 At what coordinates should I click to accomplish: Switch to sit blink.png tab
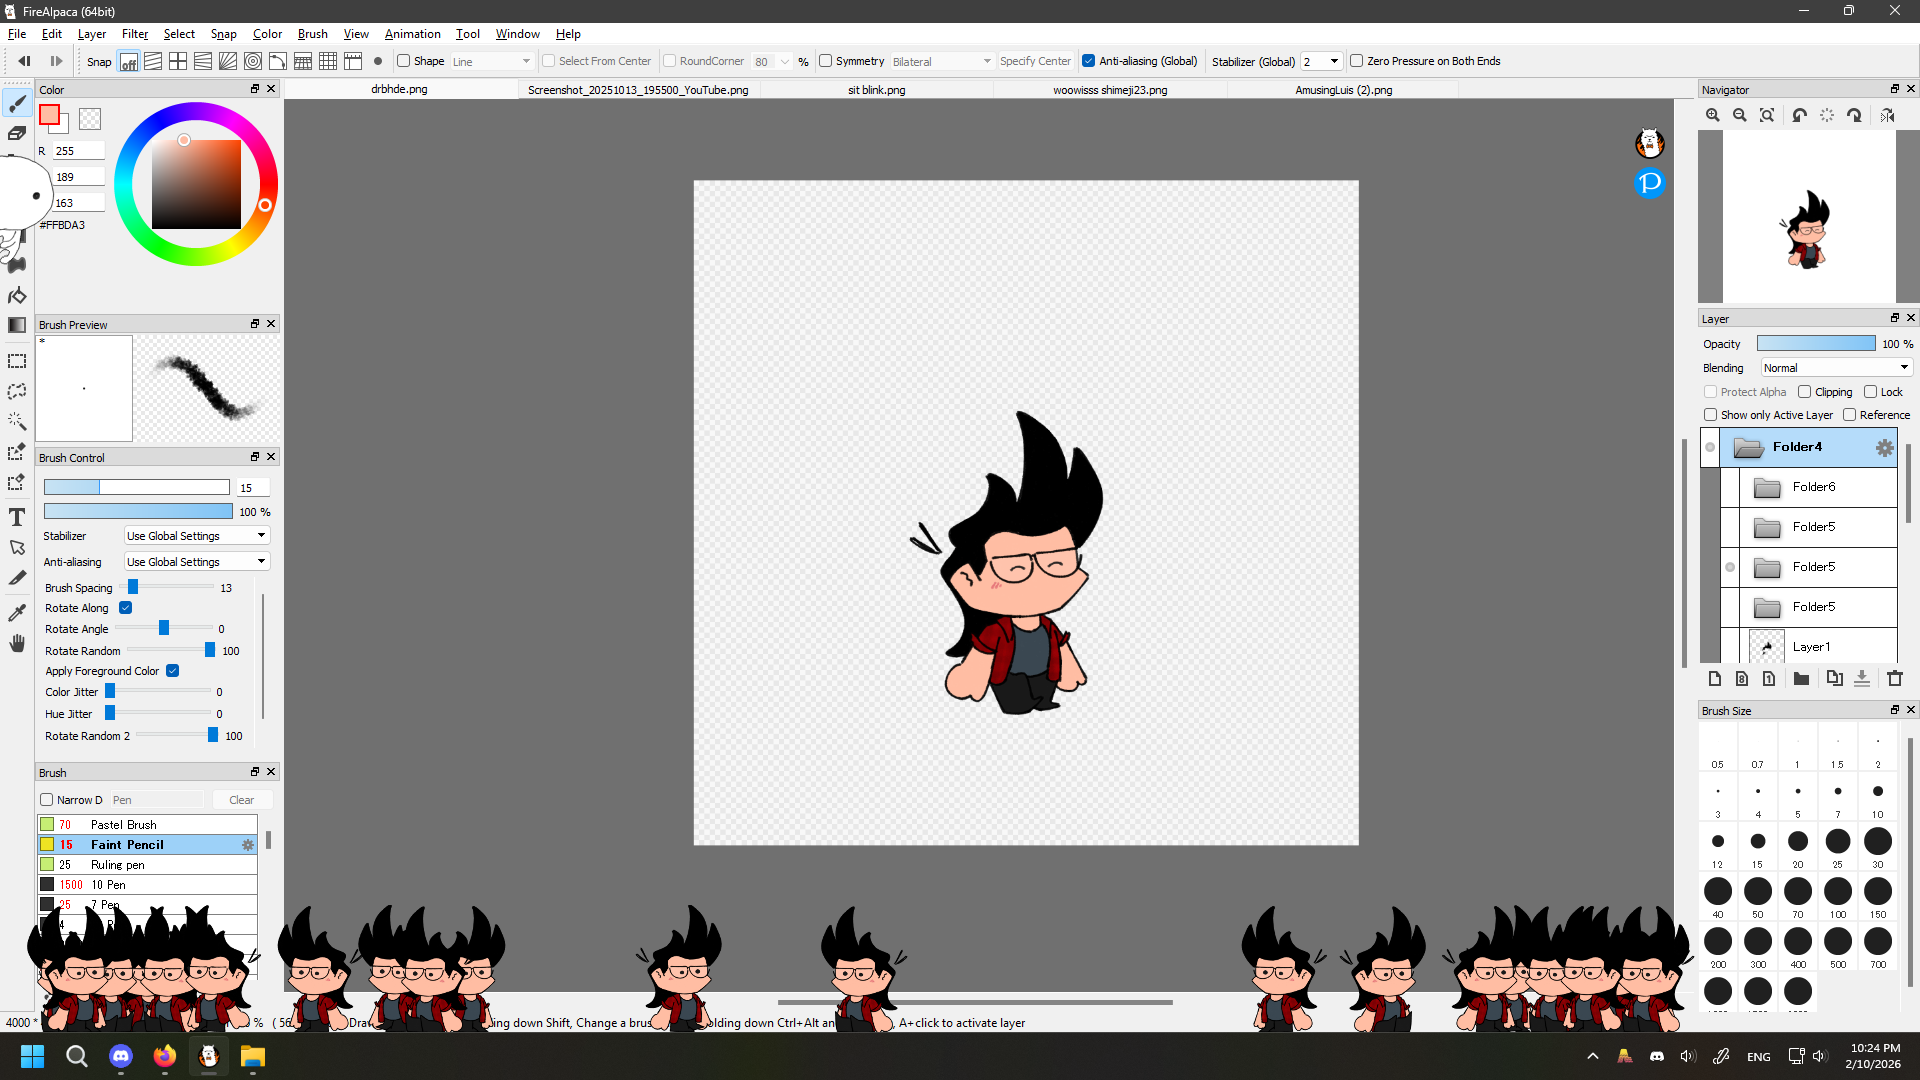pyautogui.click(x=876, y=90)
